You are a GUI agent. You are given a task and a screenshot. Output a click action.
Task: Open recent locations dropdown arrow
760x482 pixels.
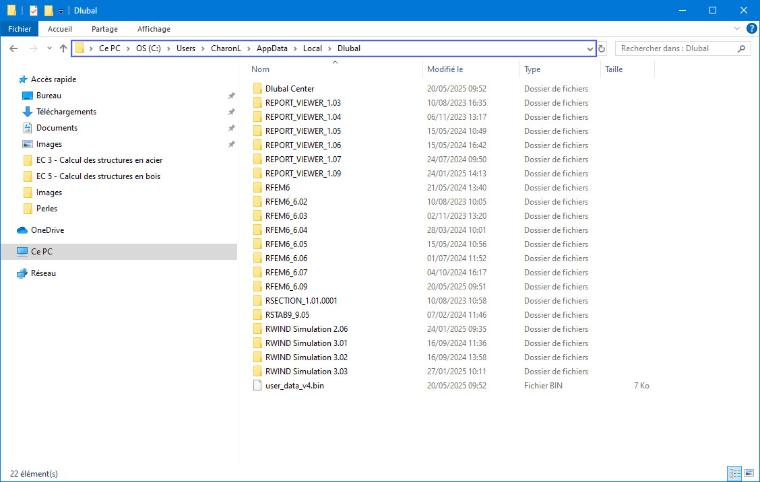click(49, 48)
